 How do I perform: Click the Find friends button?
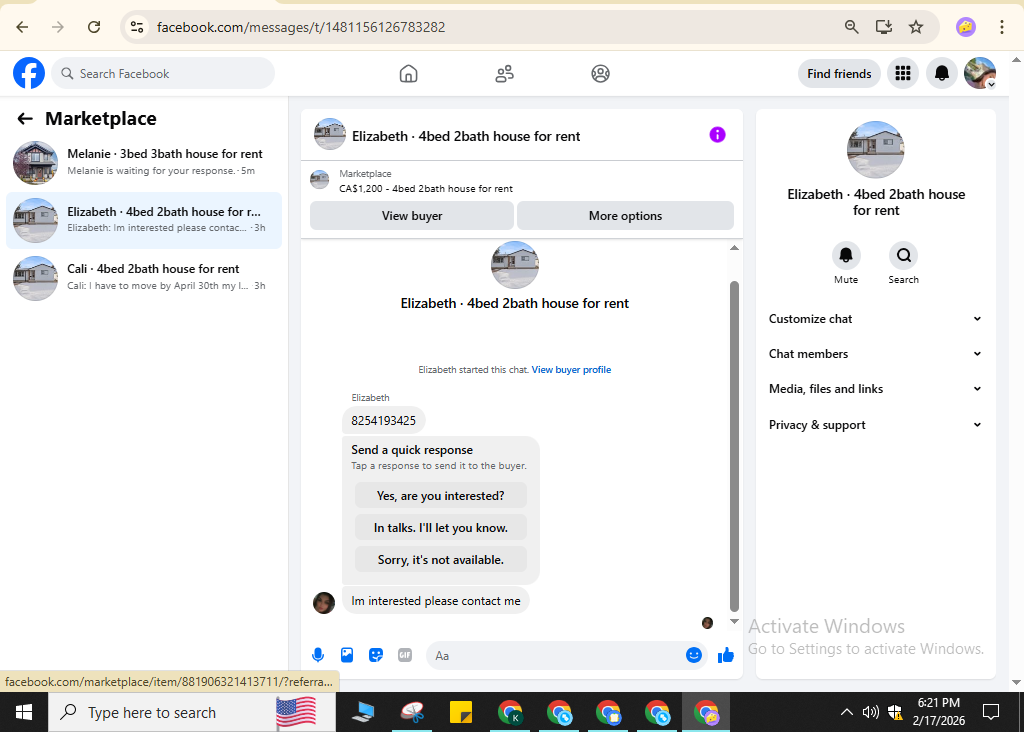tap(839, 74)
